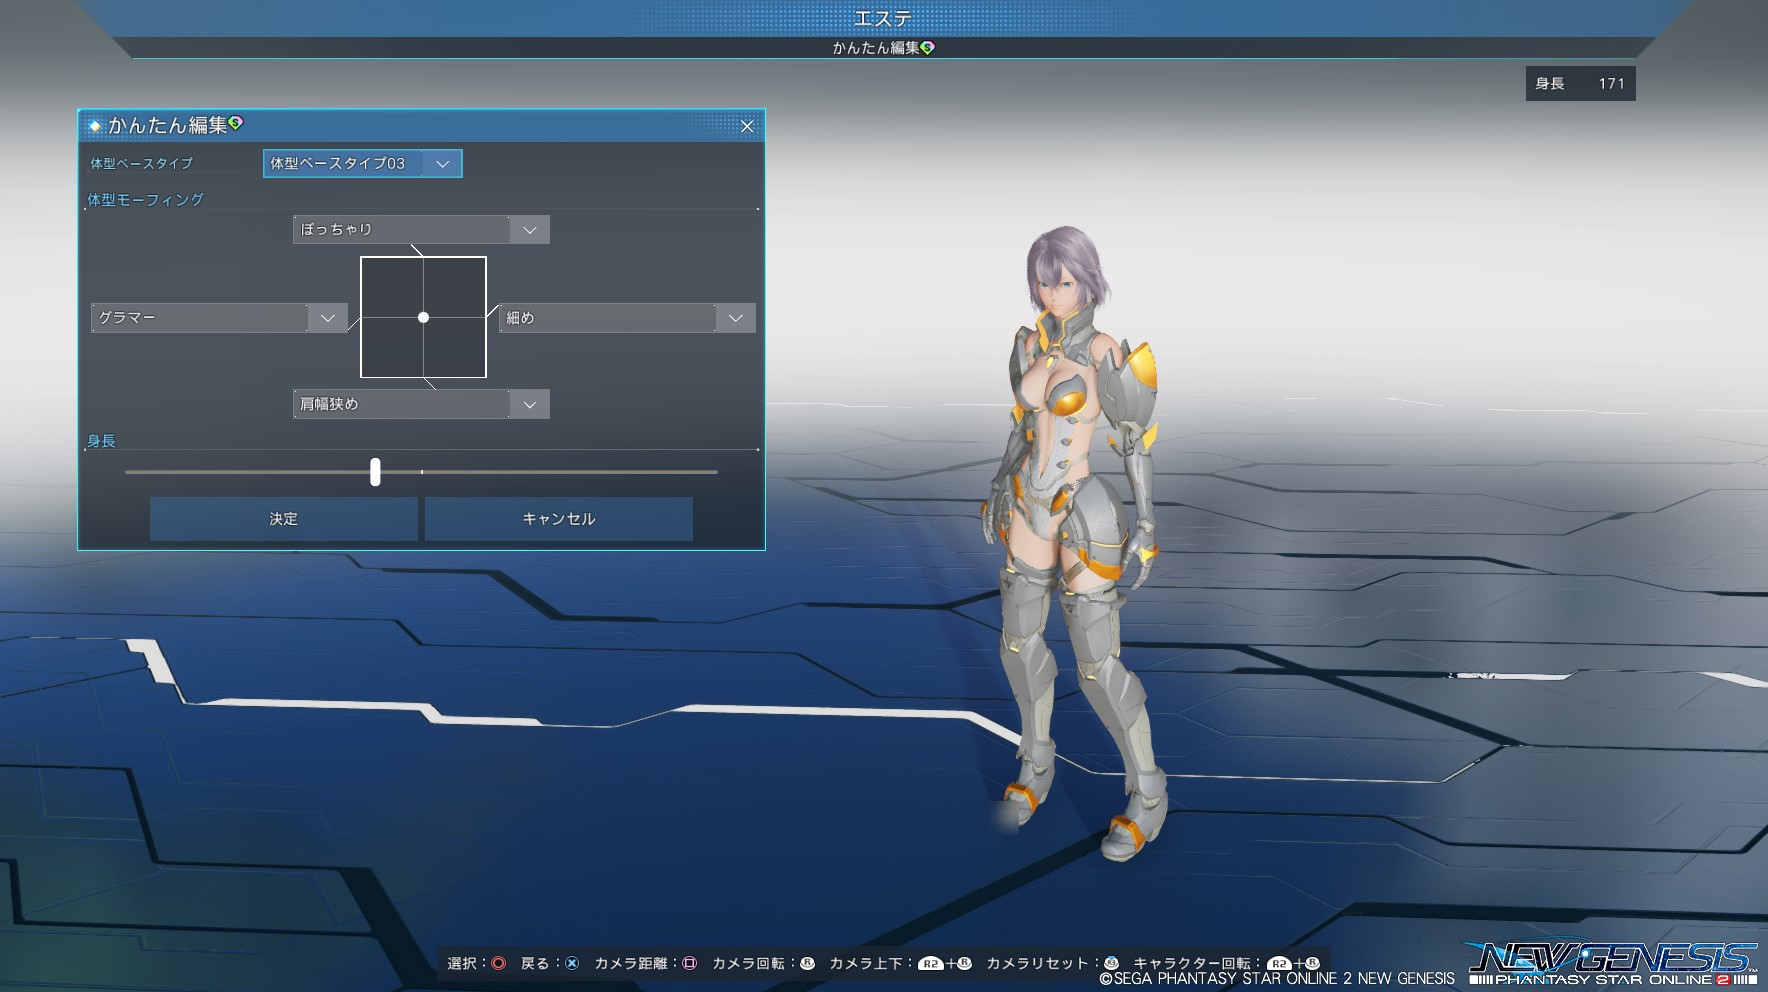Click the green badge on dialog title
This screenshot has width=1768, height=992.
click(x=236, y=123)
